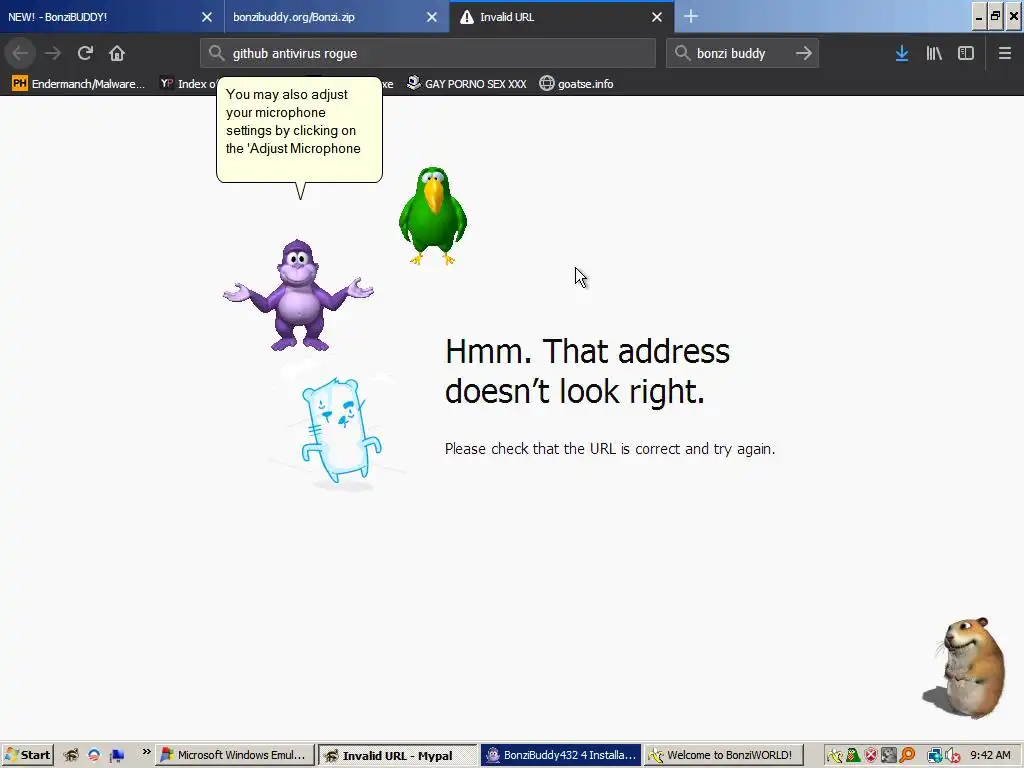Screen dimensions: 1024x768
Task: Click the 'That address doesn't look right' heading
Action: tap(586, 371)
